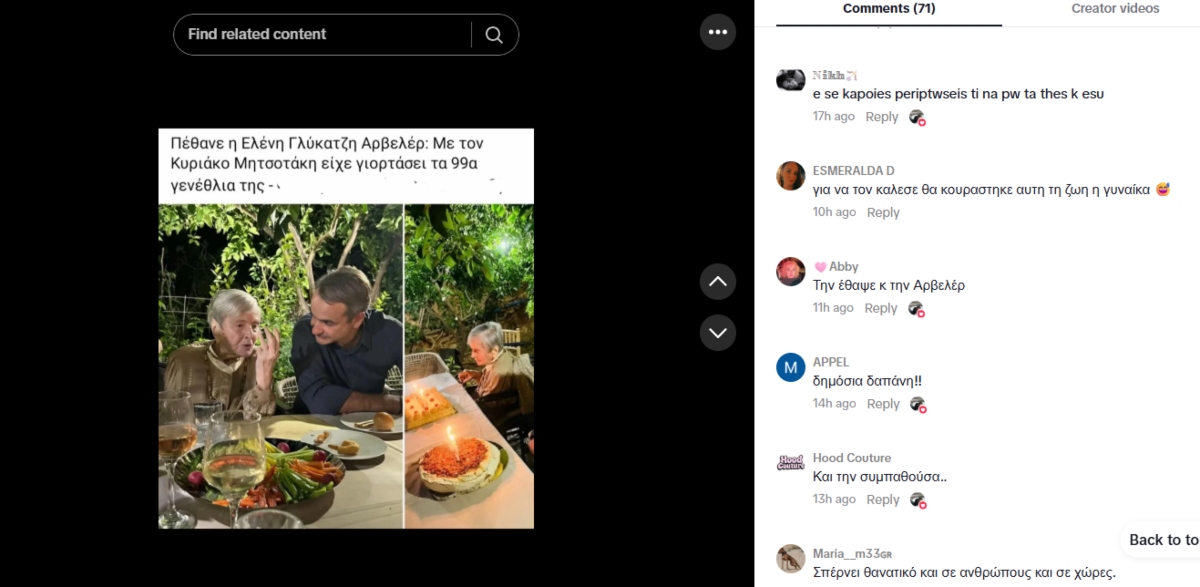Click the Back to top button

(1162, 540)
